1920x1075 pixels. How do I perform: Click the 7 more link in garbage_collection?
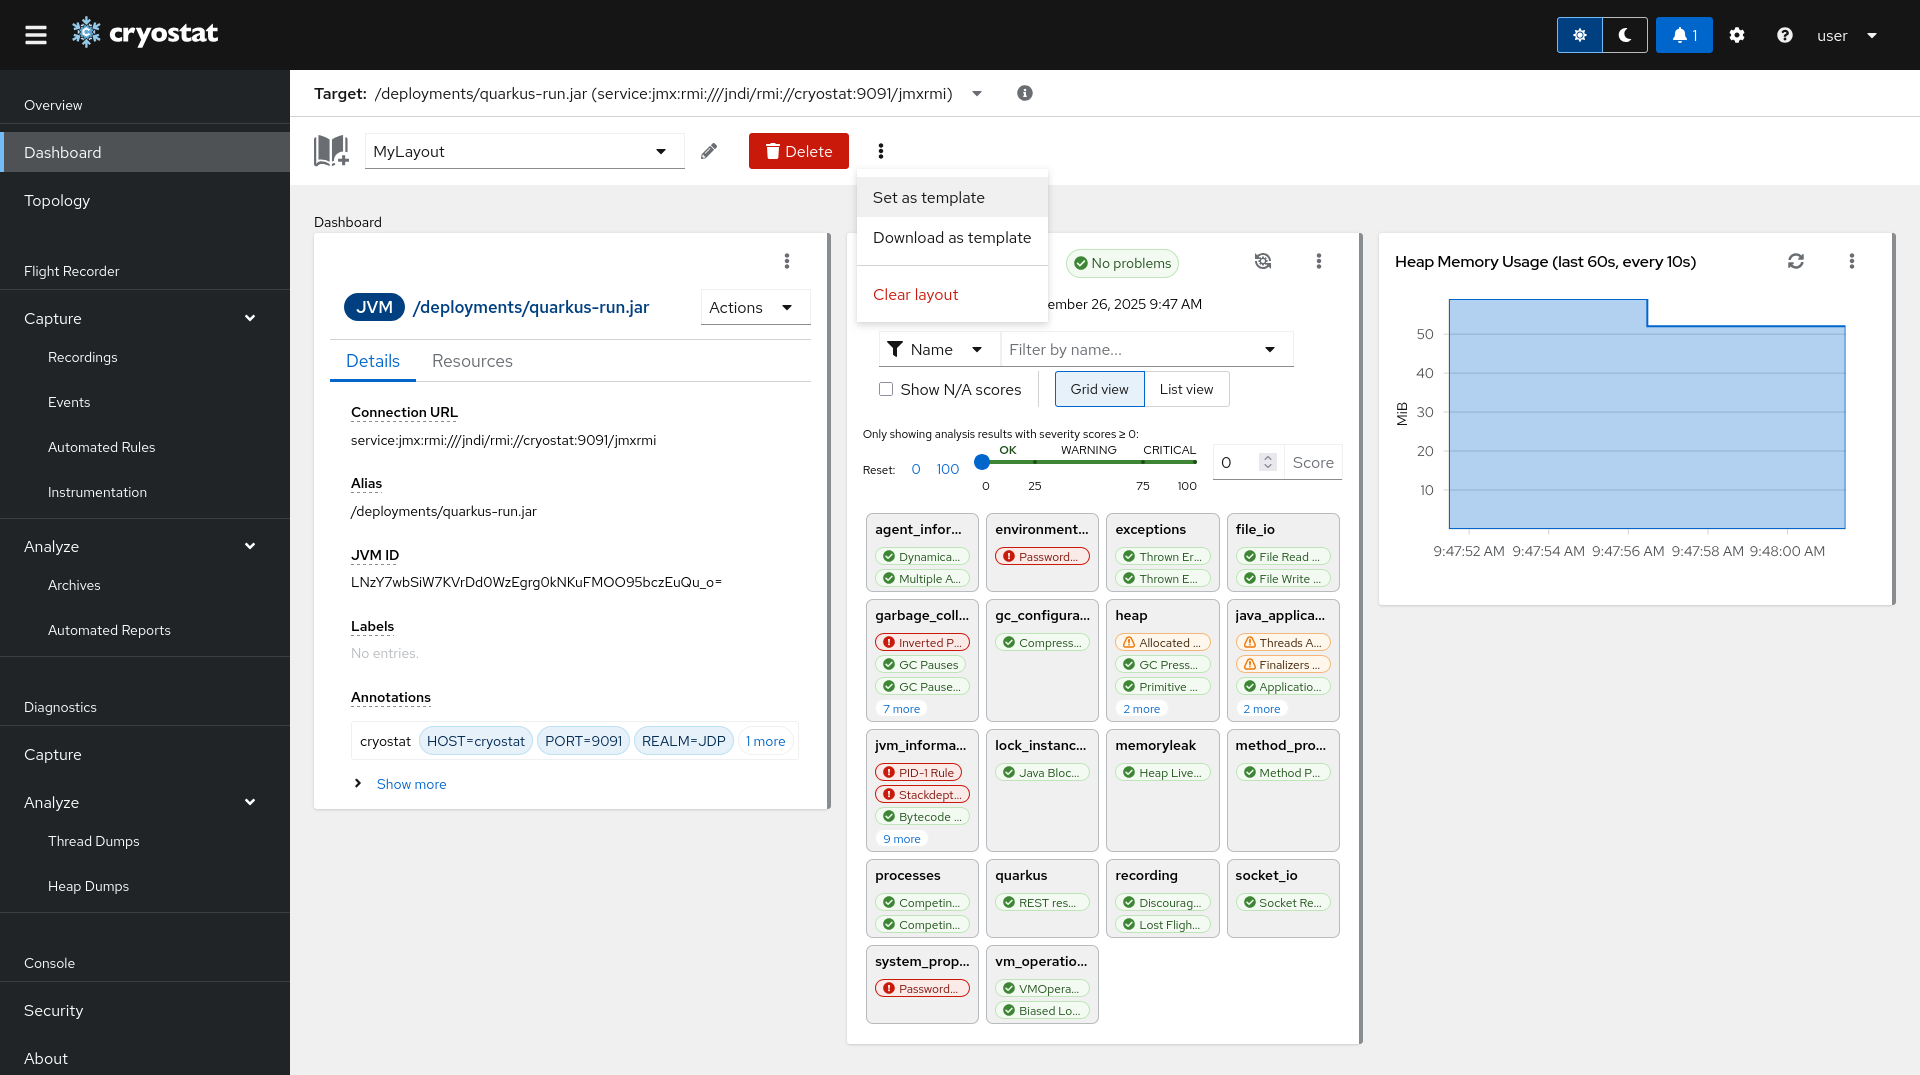tap(901, 709)
